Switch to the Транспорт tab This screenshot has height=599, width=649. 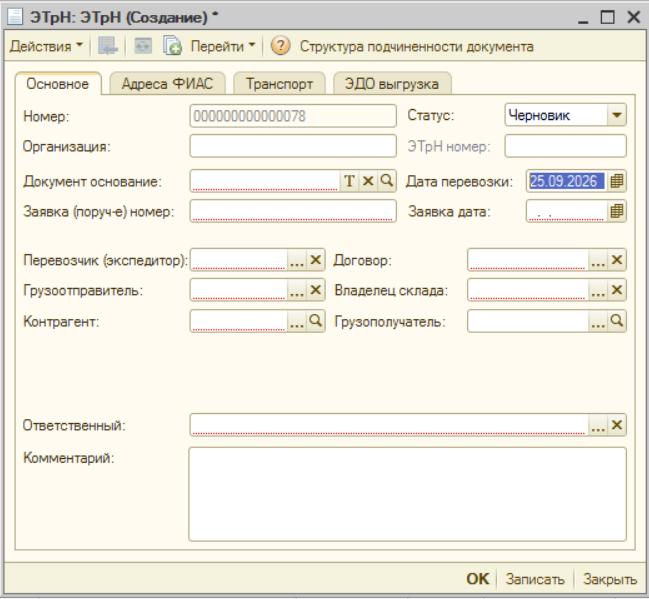tap(279, 84)
